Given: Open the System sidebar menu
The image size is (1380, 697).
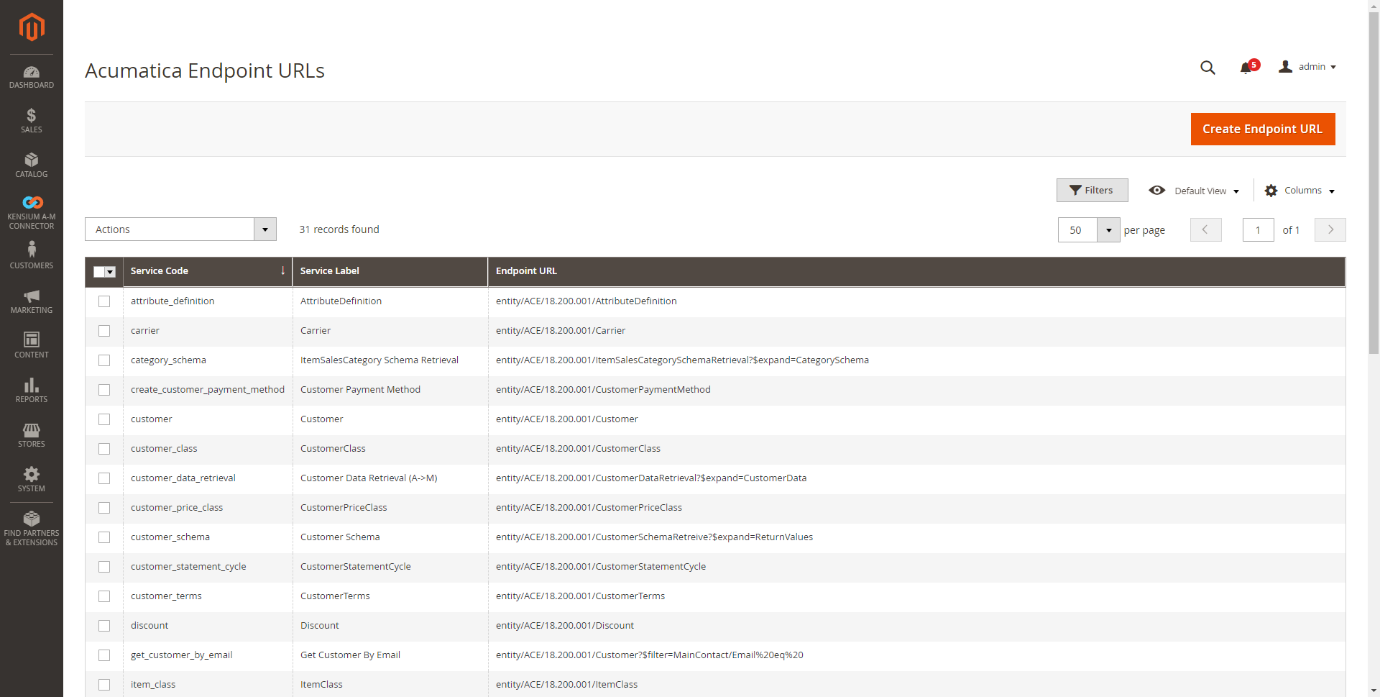Looking at the screenshot, I should 31,479.
